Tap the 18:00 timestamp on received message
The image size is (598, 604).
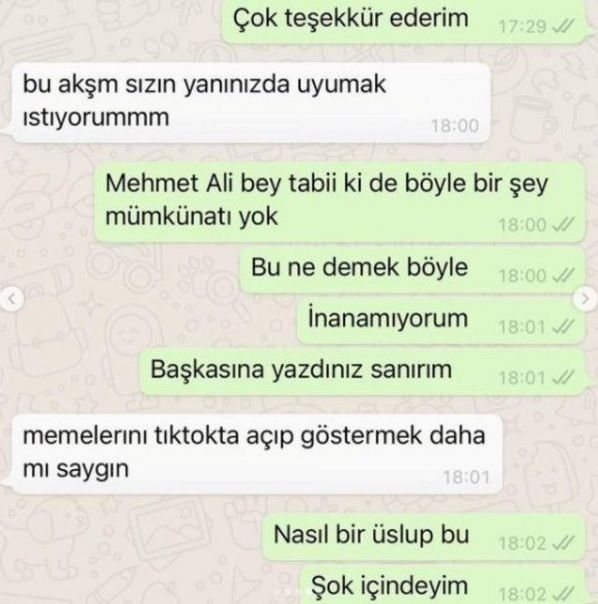pyautogui.click(x=455, y=126)
